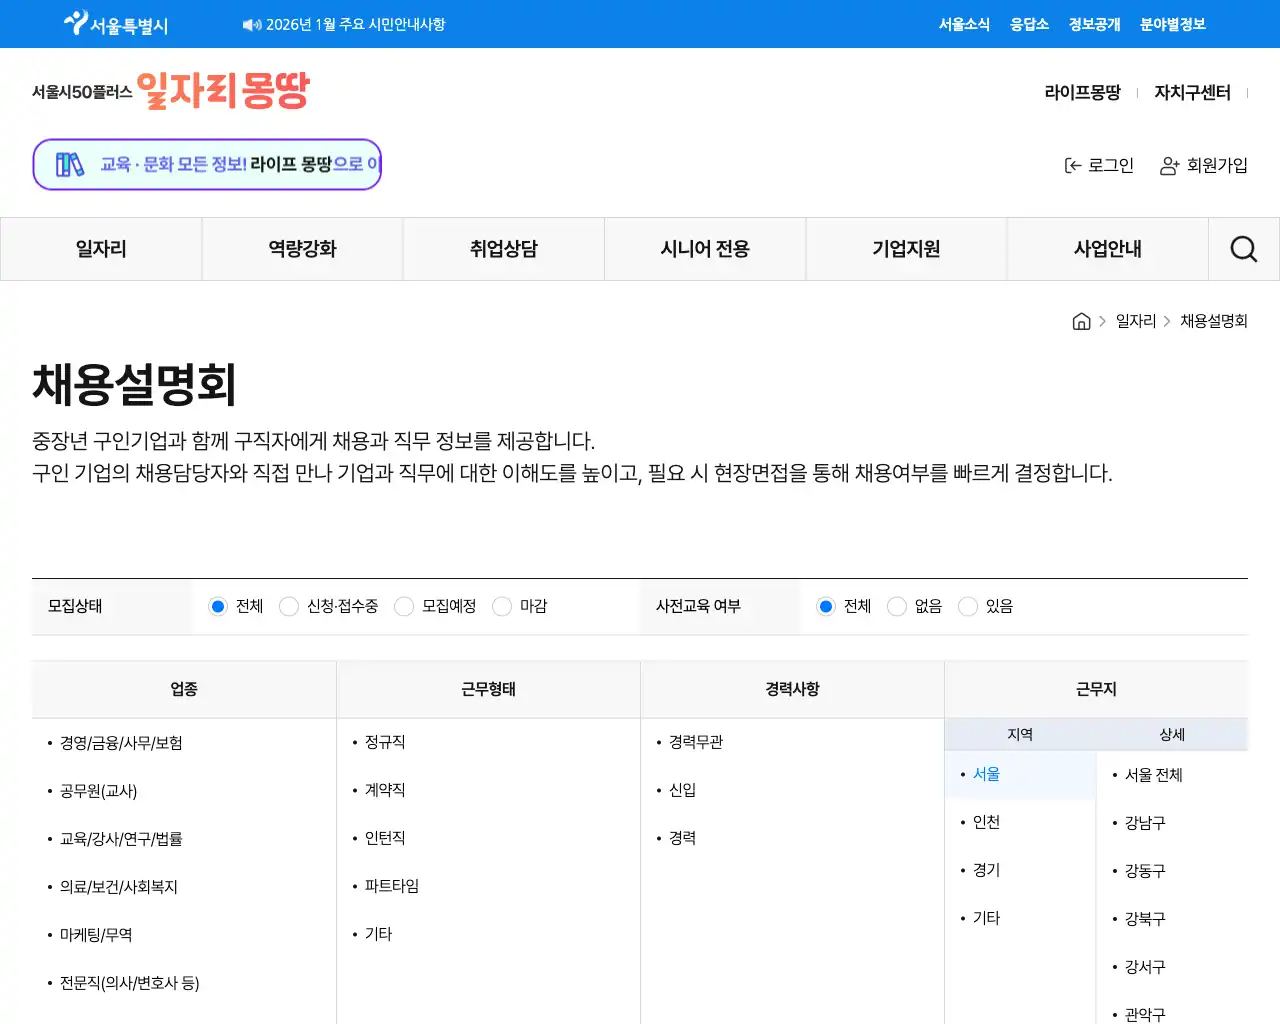Screen dimensions: 1280x1024
Task: Click the home icon in the breadcrumb
Action: click(x=1081, y=320)
